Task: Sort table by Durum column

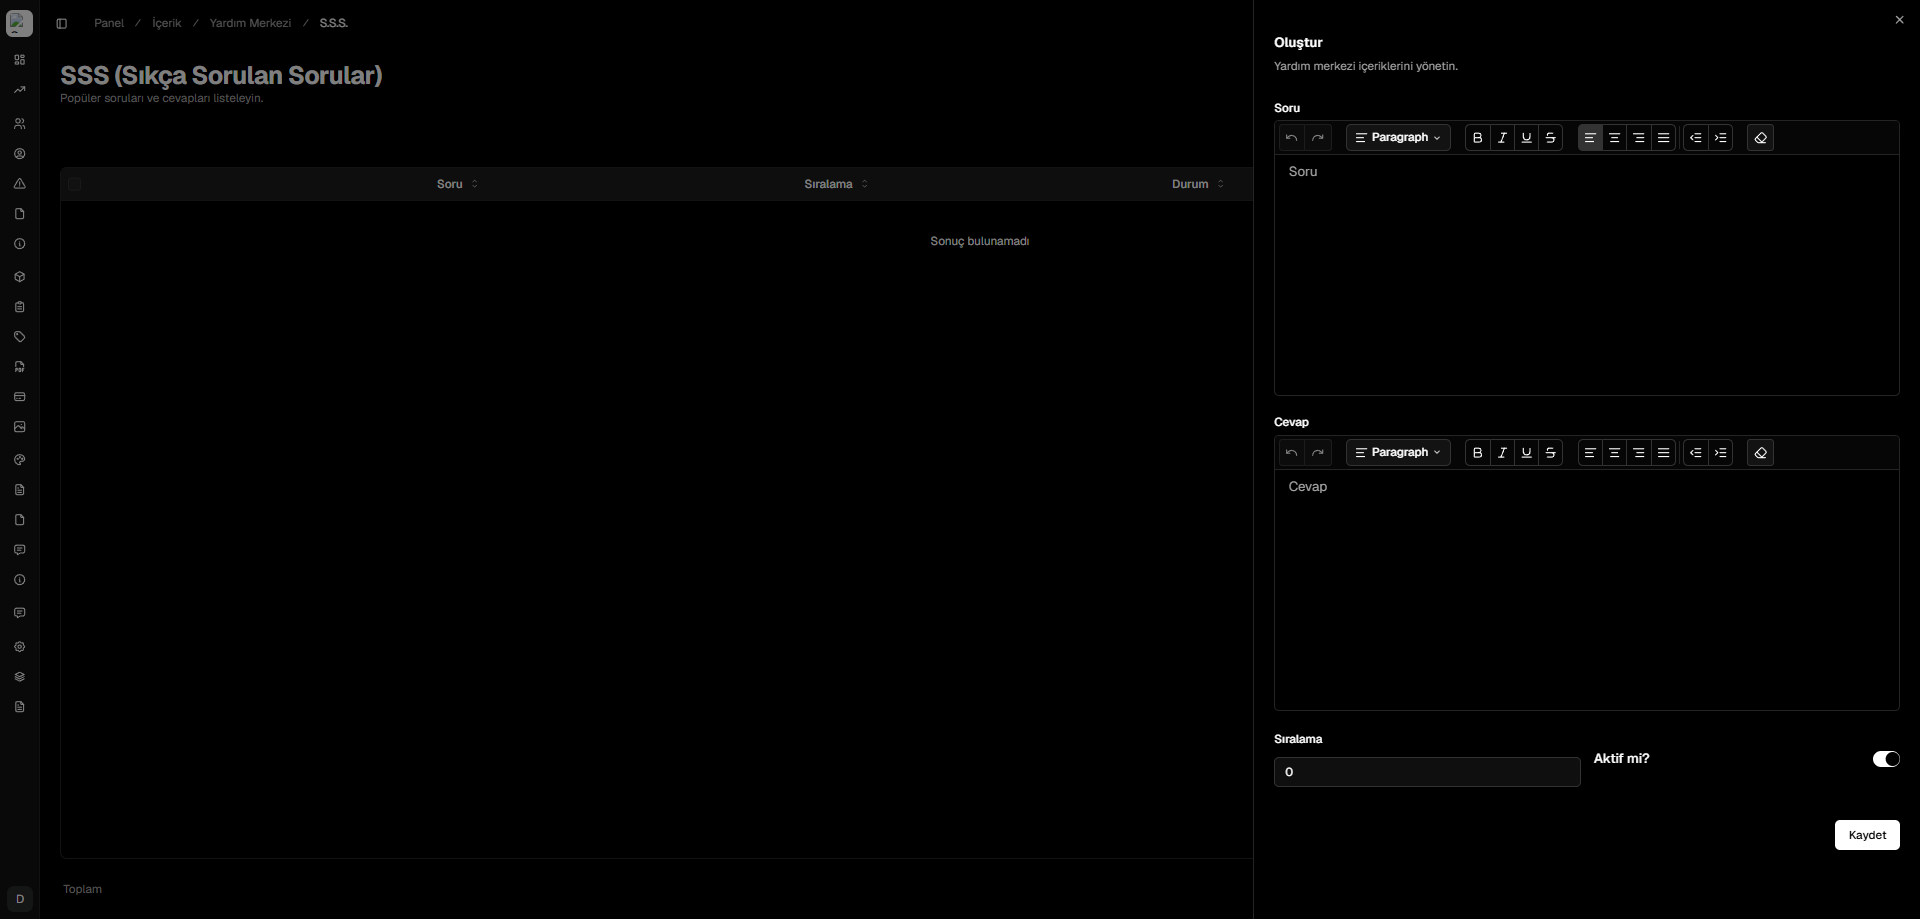Action: [x=1198, y=184]
